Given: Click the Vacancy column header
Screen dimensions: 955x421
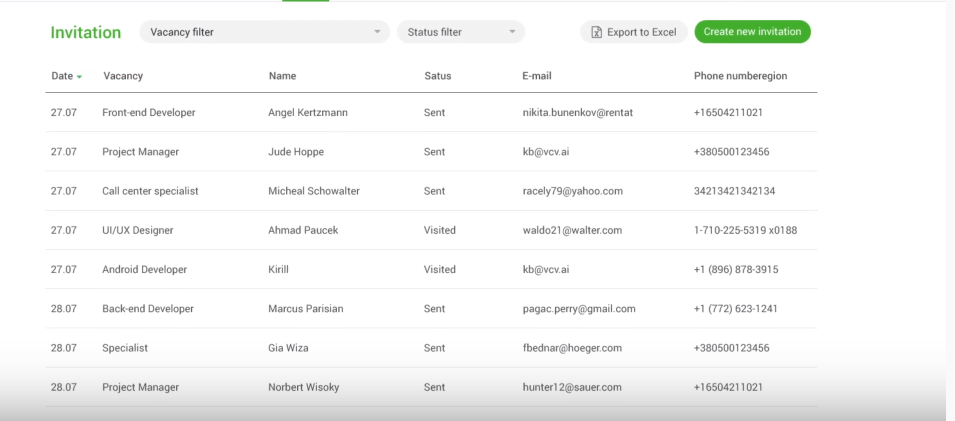Looking at the screenshot, I should [x=123, y=76].
